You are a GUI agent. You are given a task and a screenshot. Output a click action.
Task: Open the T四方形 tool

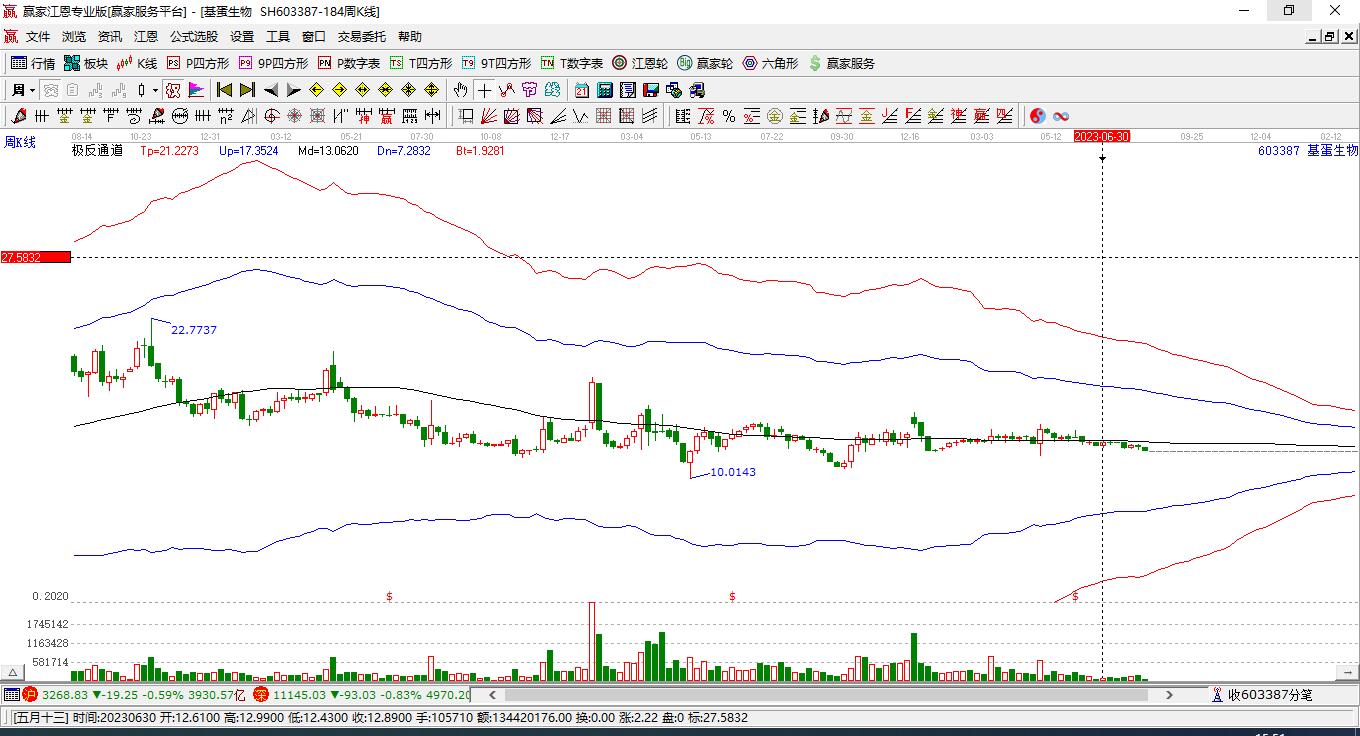click(421, 63)
